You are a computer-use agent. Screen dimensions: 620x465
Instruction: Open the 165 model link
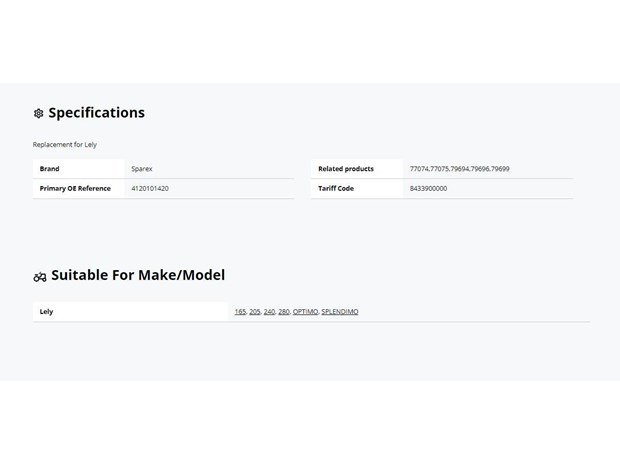[x=240, y=312]
